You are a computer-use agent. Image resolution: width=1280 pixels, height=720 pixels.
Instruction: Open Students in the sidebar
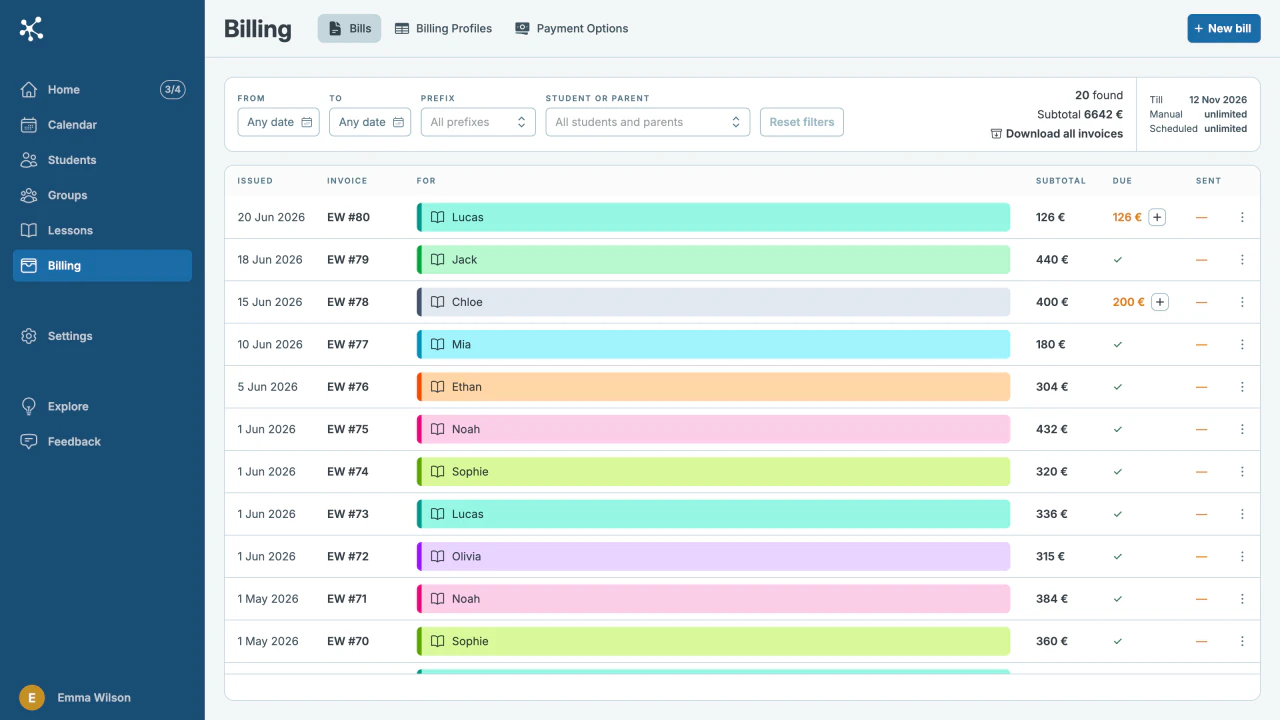pos(102,160)
